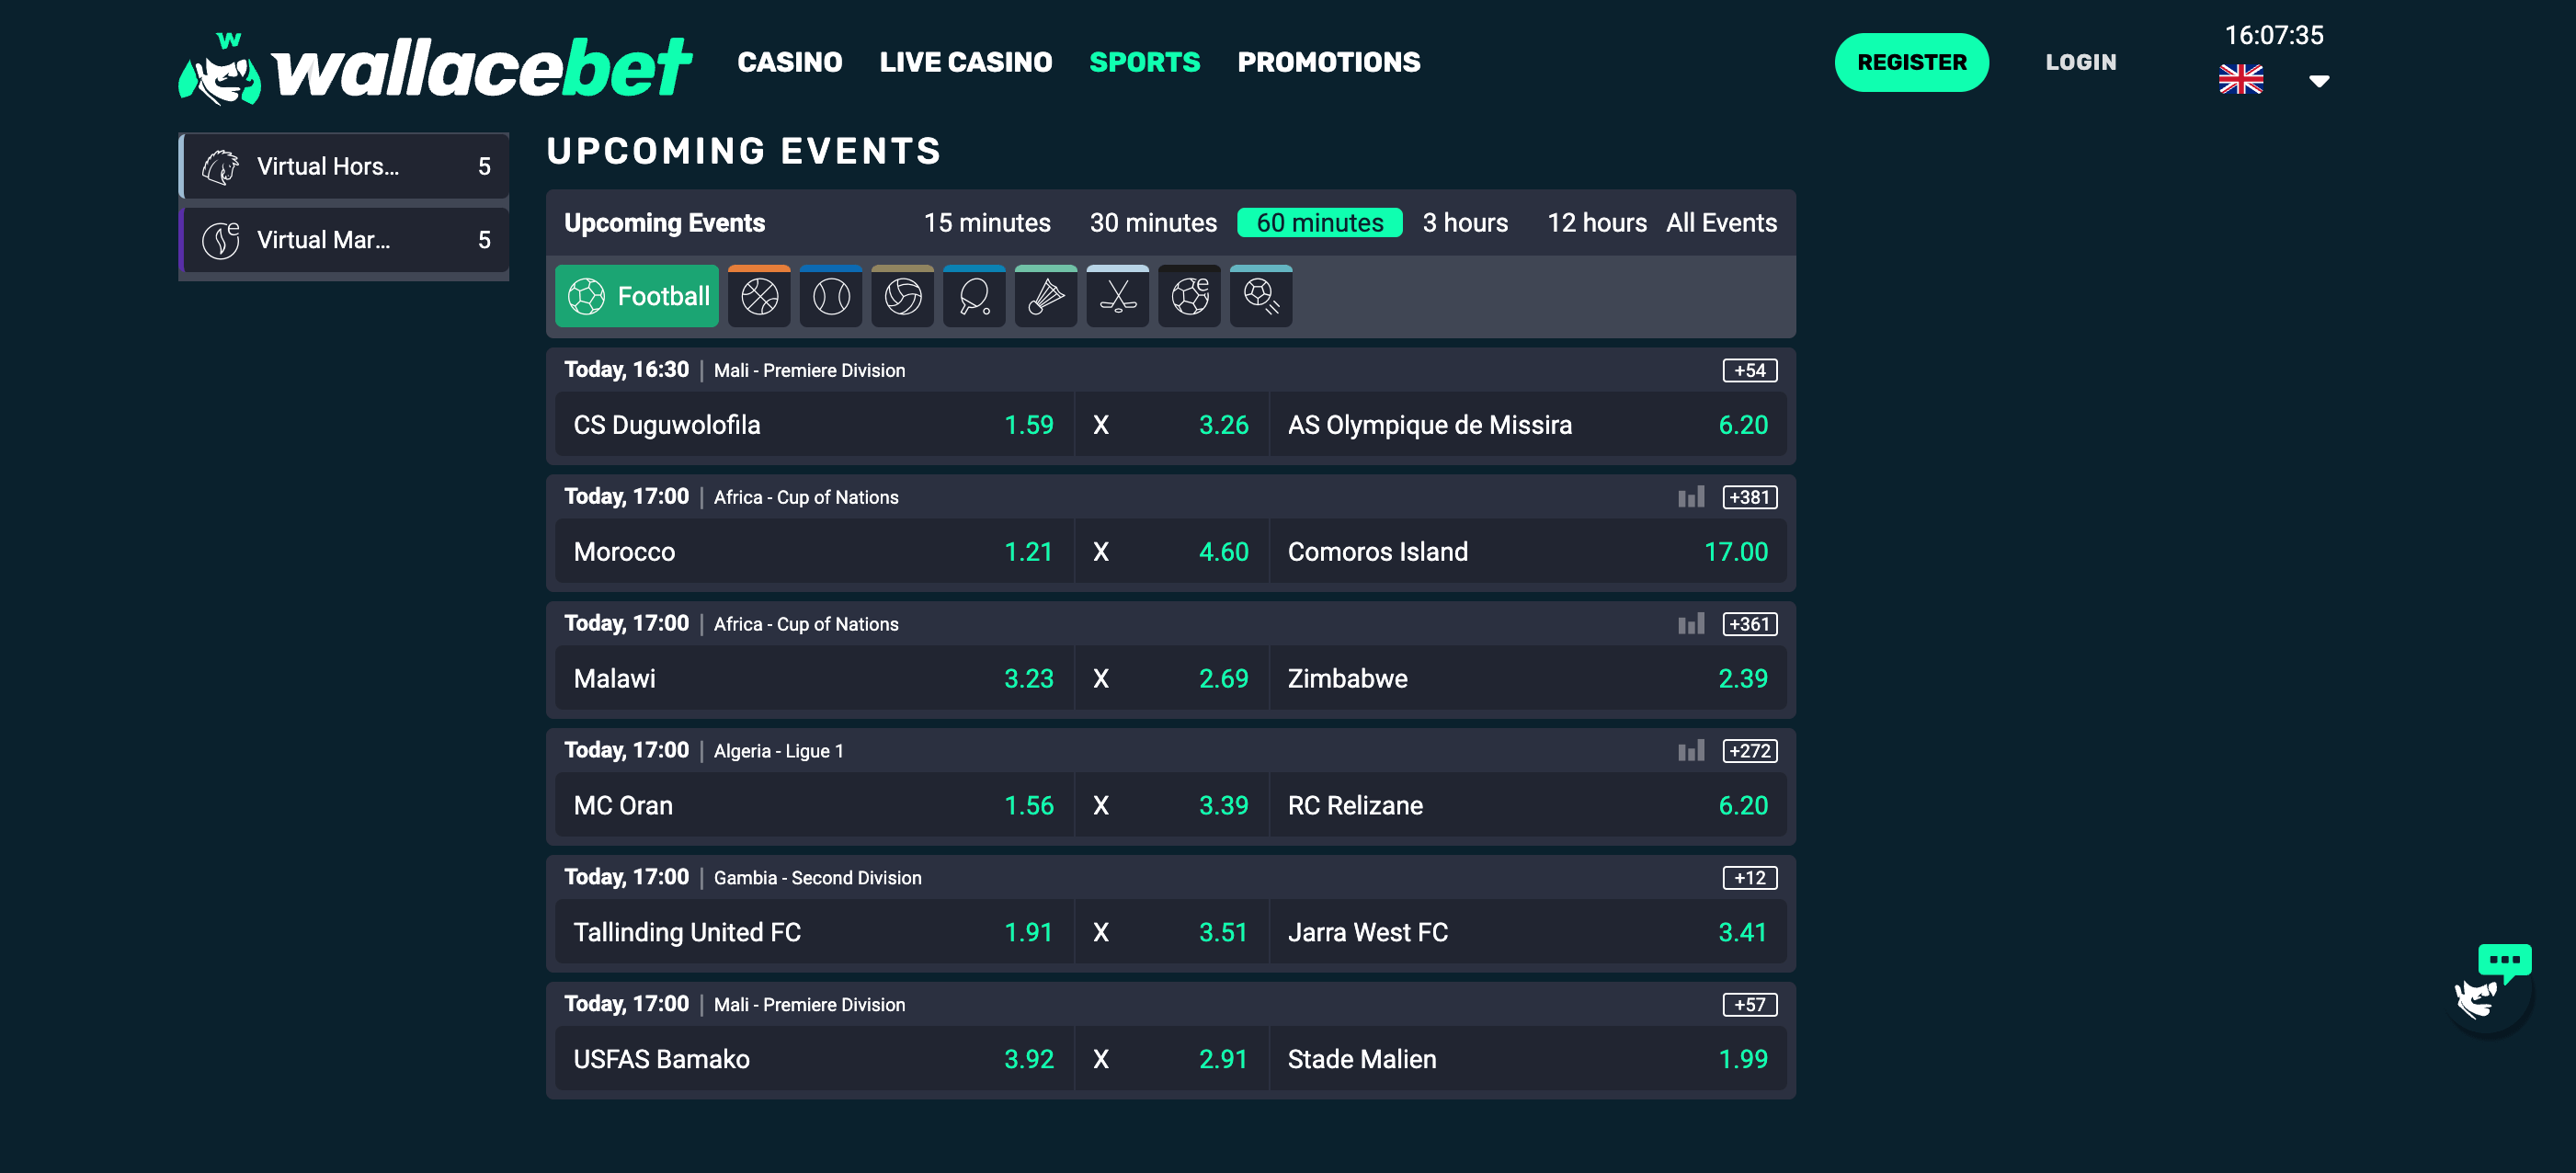This screenshot has height=1173, width=2576.
Task: Open statistics icon for Morocco match
Action: pyautogui.click(x=1691, y=497)
